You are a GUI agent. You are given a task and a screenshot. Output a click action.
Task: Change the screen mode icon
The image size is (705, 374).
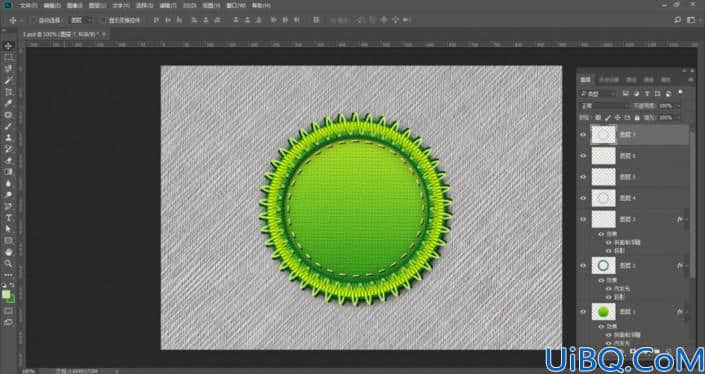9,322
